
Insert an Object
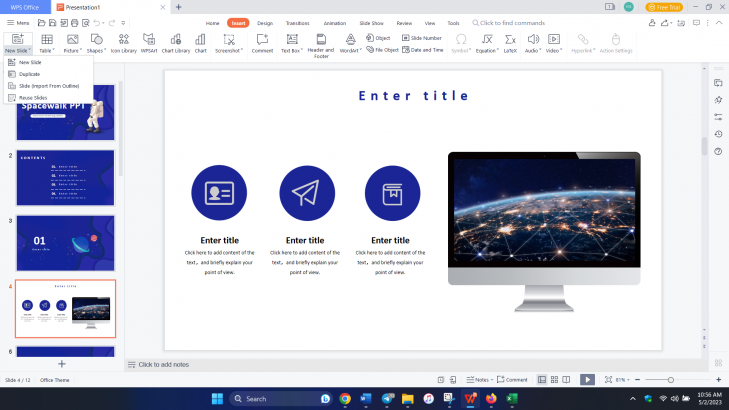(x=378, y=38)
